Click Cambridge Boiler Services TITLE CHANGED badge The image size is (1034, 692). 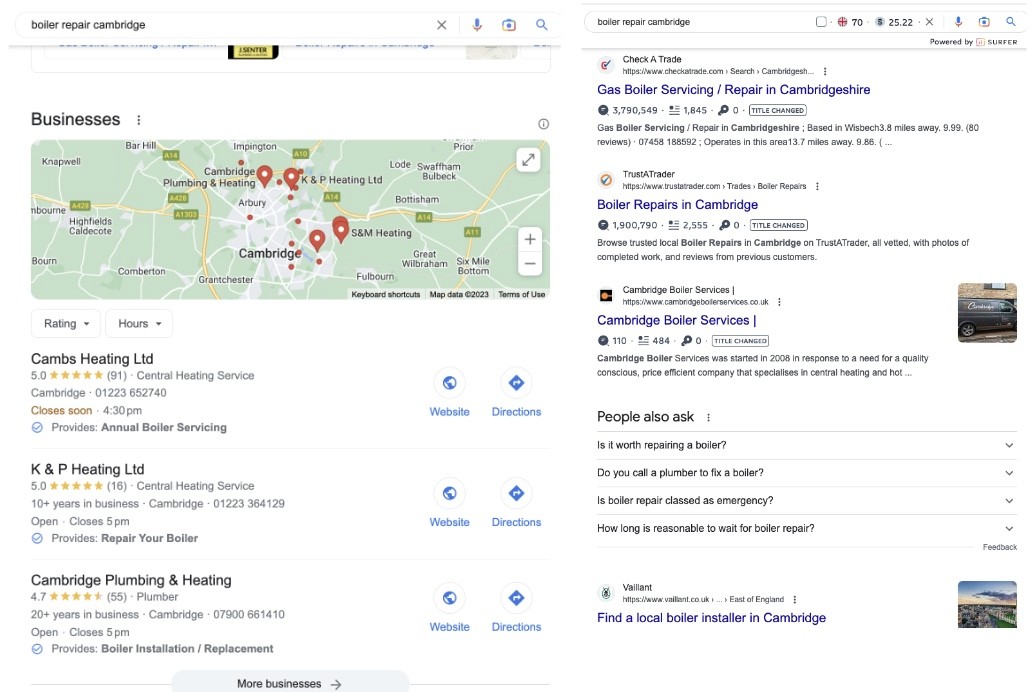coord(741,341)
